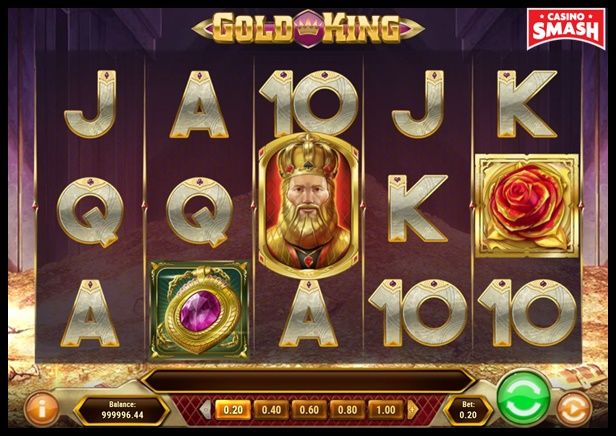
Task: Start autoplay with orange play button
Action: pyautogui.click(x=574, y=410)
